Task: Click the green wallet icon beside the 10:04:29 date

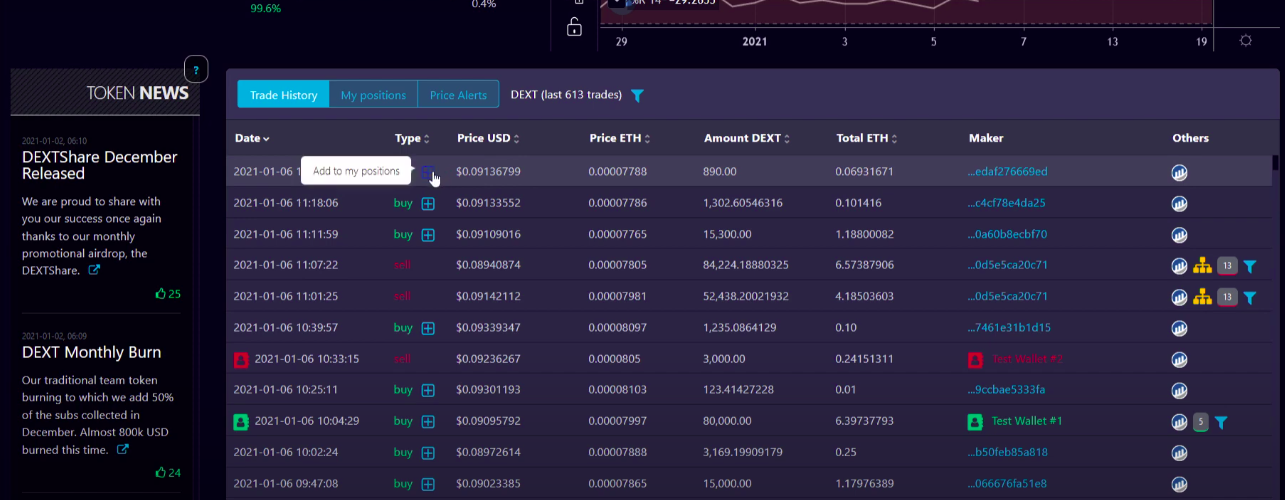Action: pos(241,421)
